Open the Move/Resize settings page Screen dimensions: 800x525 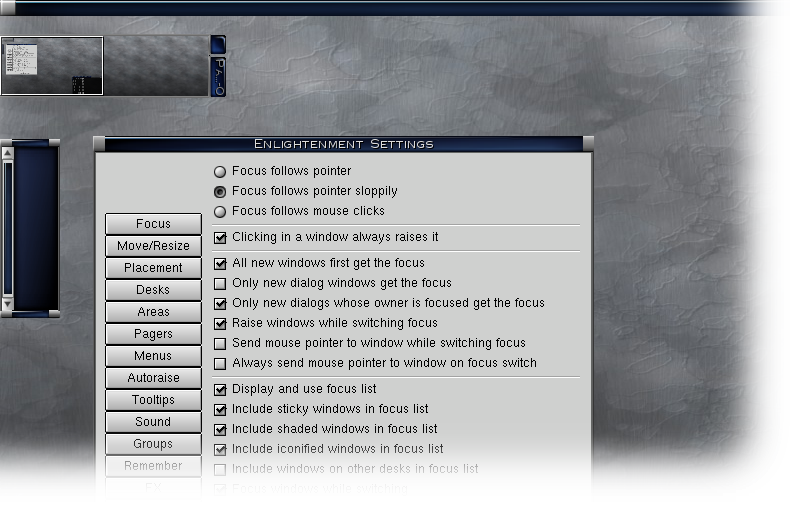pyautogui.click(x=153, y=246)
